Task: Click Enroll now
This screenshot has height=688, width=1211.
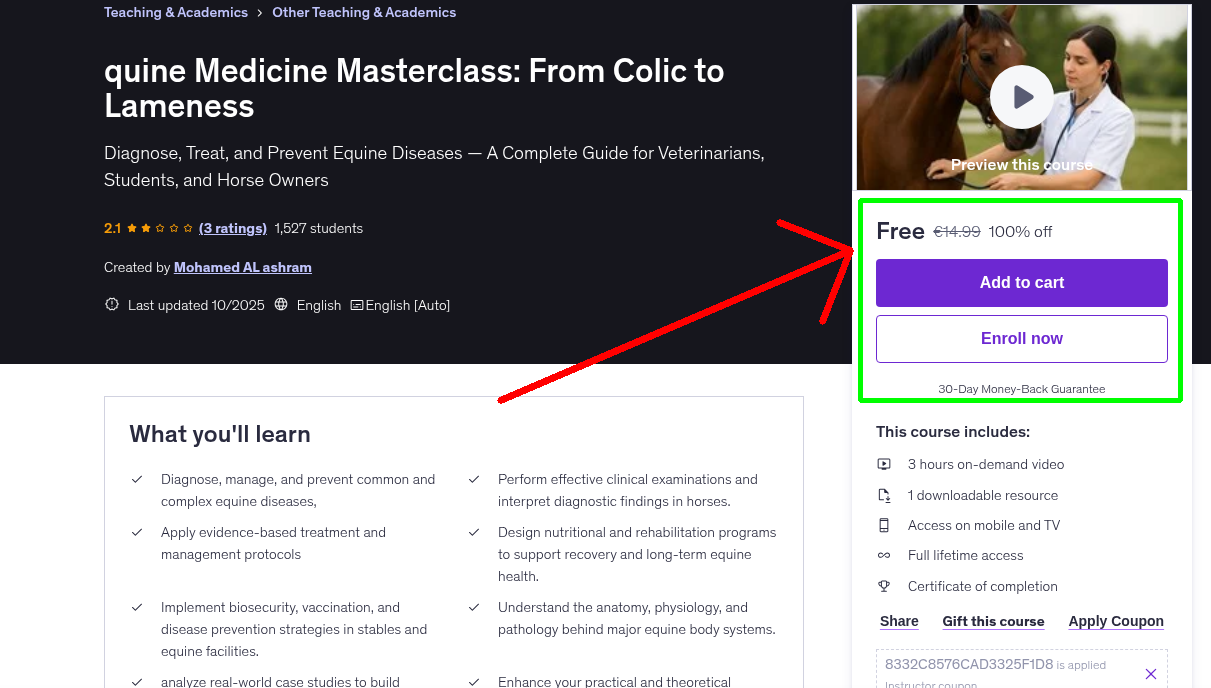Action: coord(1021,339)
